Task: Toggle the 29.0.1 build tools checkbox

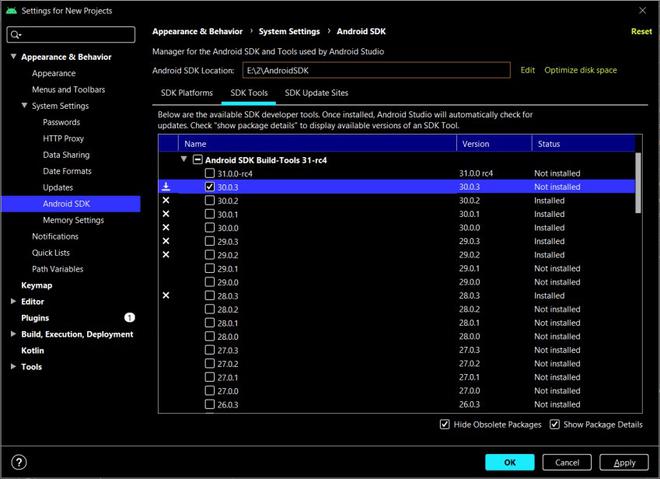Action: pos(210,268)
